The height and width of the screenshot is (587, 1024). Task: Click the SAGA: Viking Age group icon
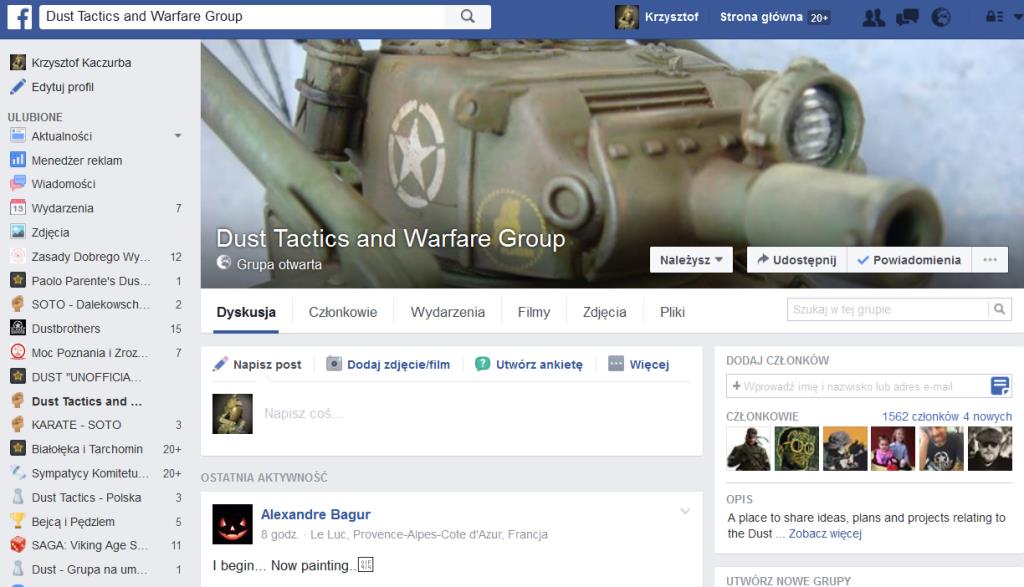18,545
